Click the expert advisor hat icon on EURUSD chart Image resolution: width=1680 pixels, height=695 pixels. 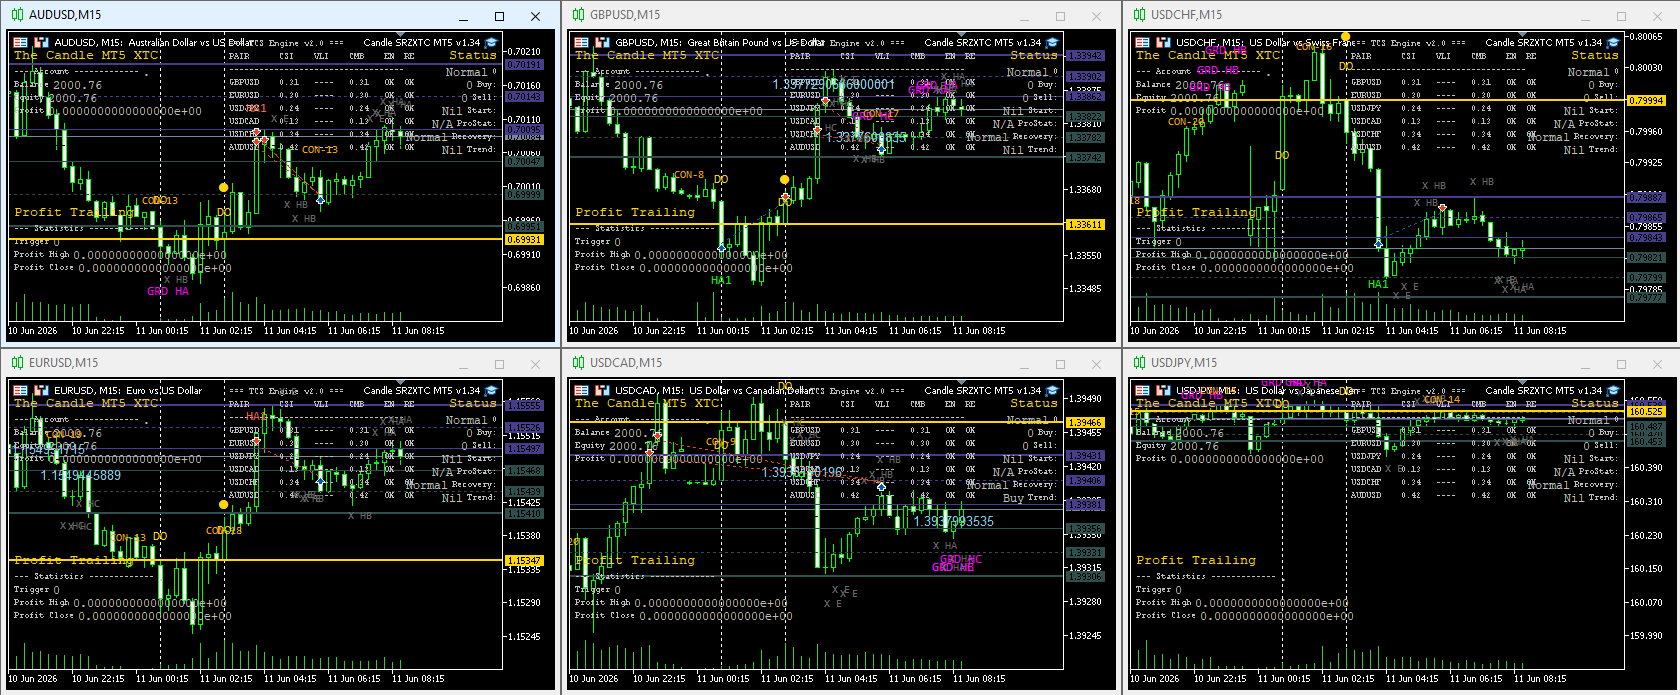pos(492,391)
